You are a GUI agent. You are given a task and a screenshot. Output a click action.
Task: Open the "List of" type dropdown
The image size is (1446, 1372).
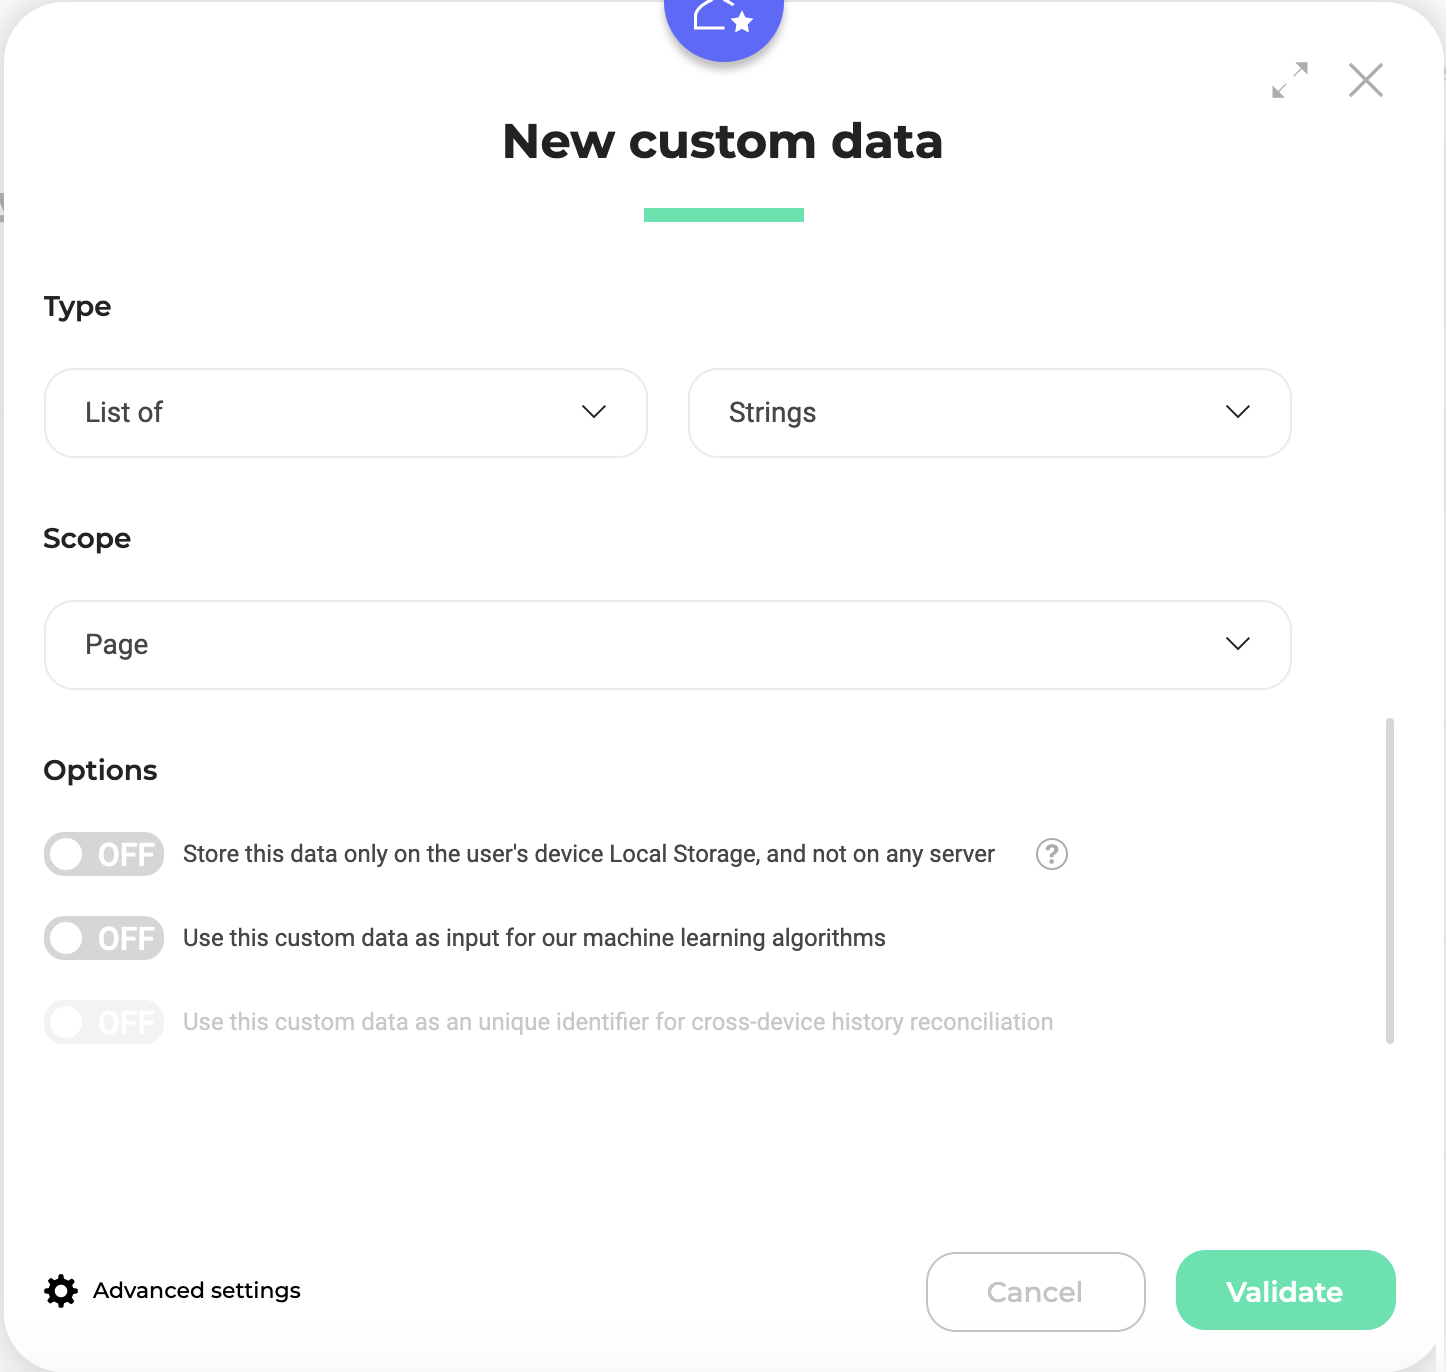(x=346, y=413)
